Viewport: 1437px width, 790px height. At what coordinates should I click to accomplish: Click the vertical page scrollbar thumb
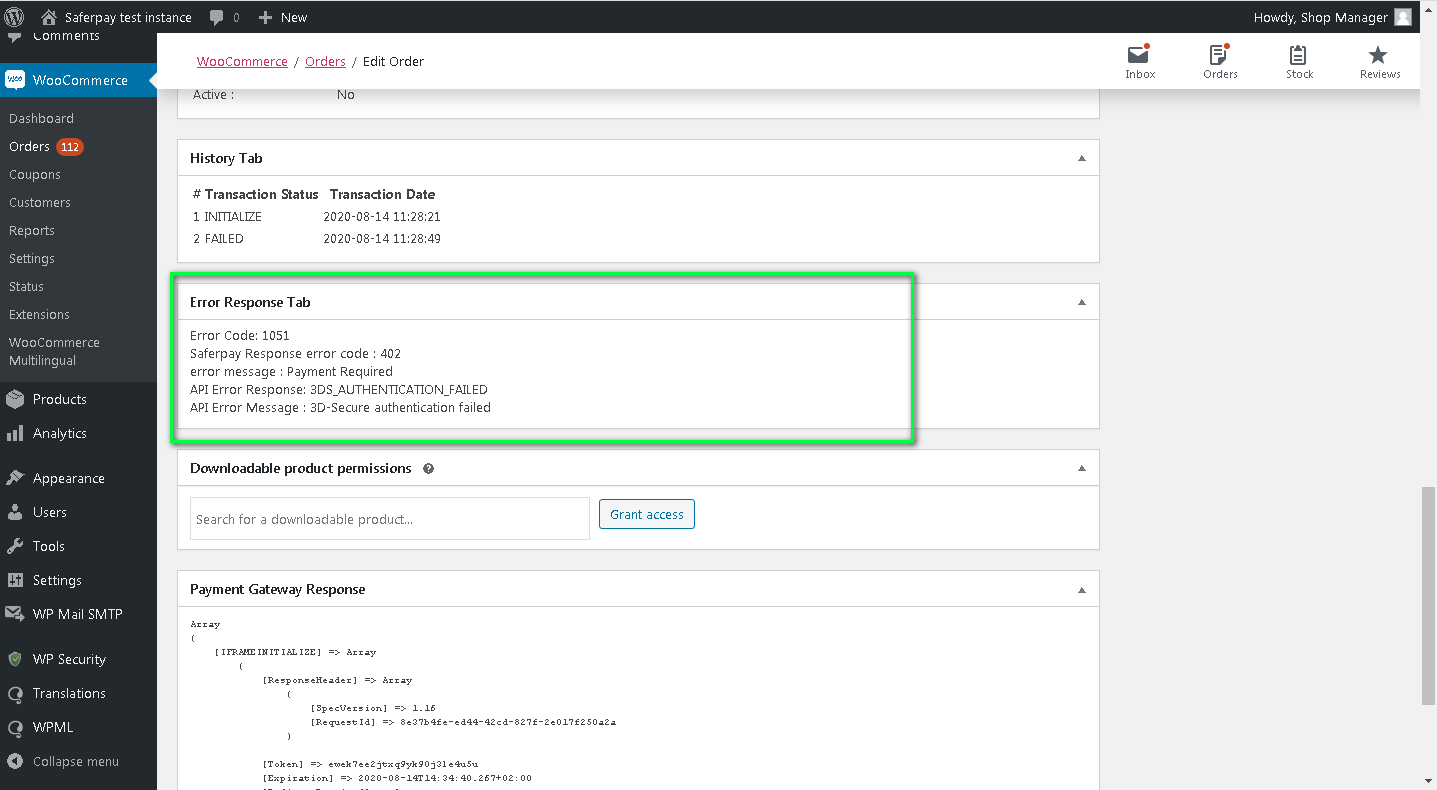tap(1428, 596)
